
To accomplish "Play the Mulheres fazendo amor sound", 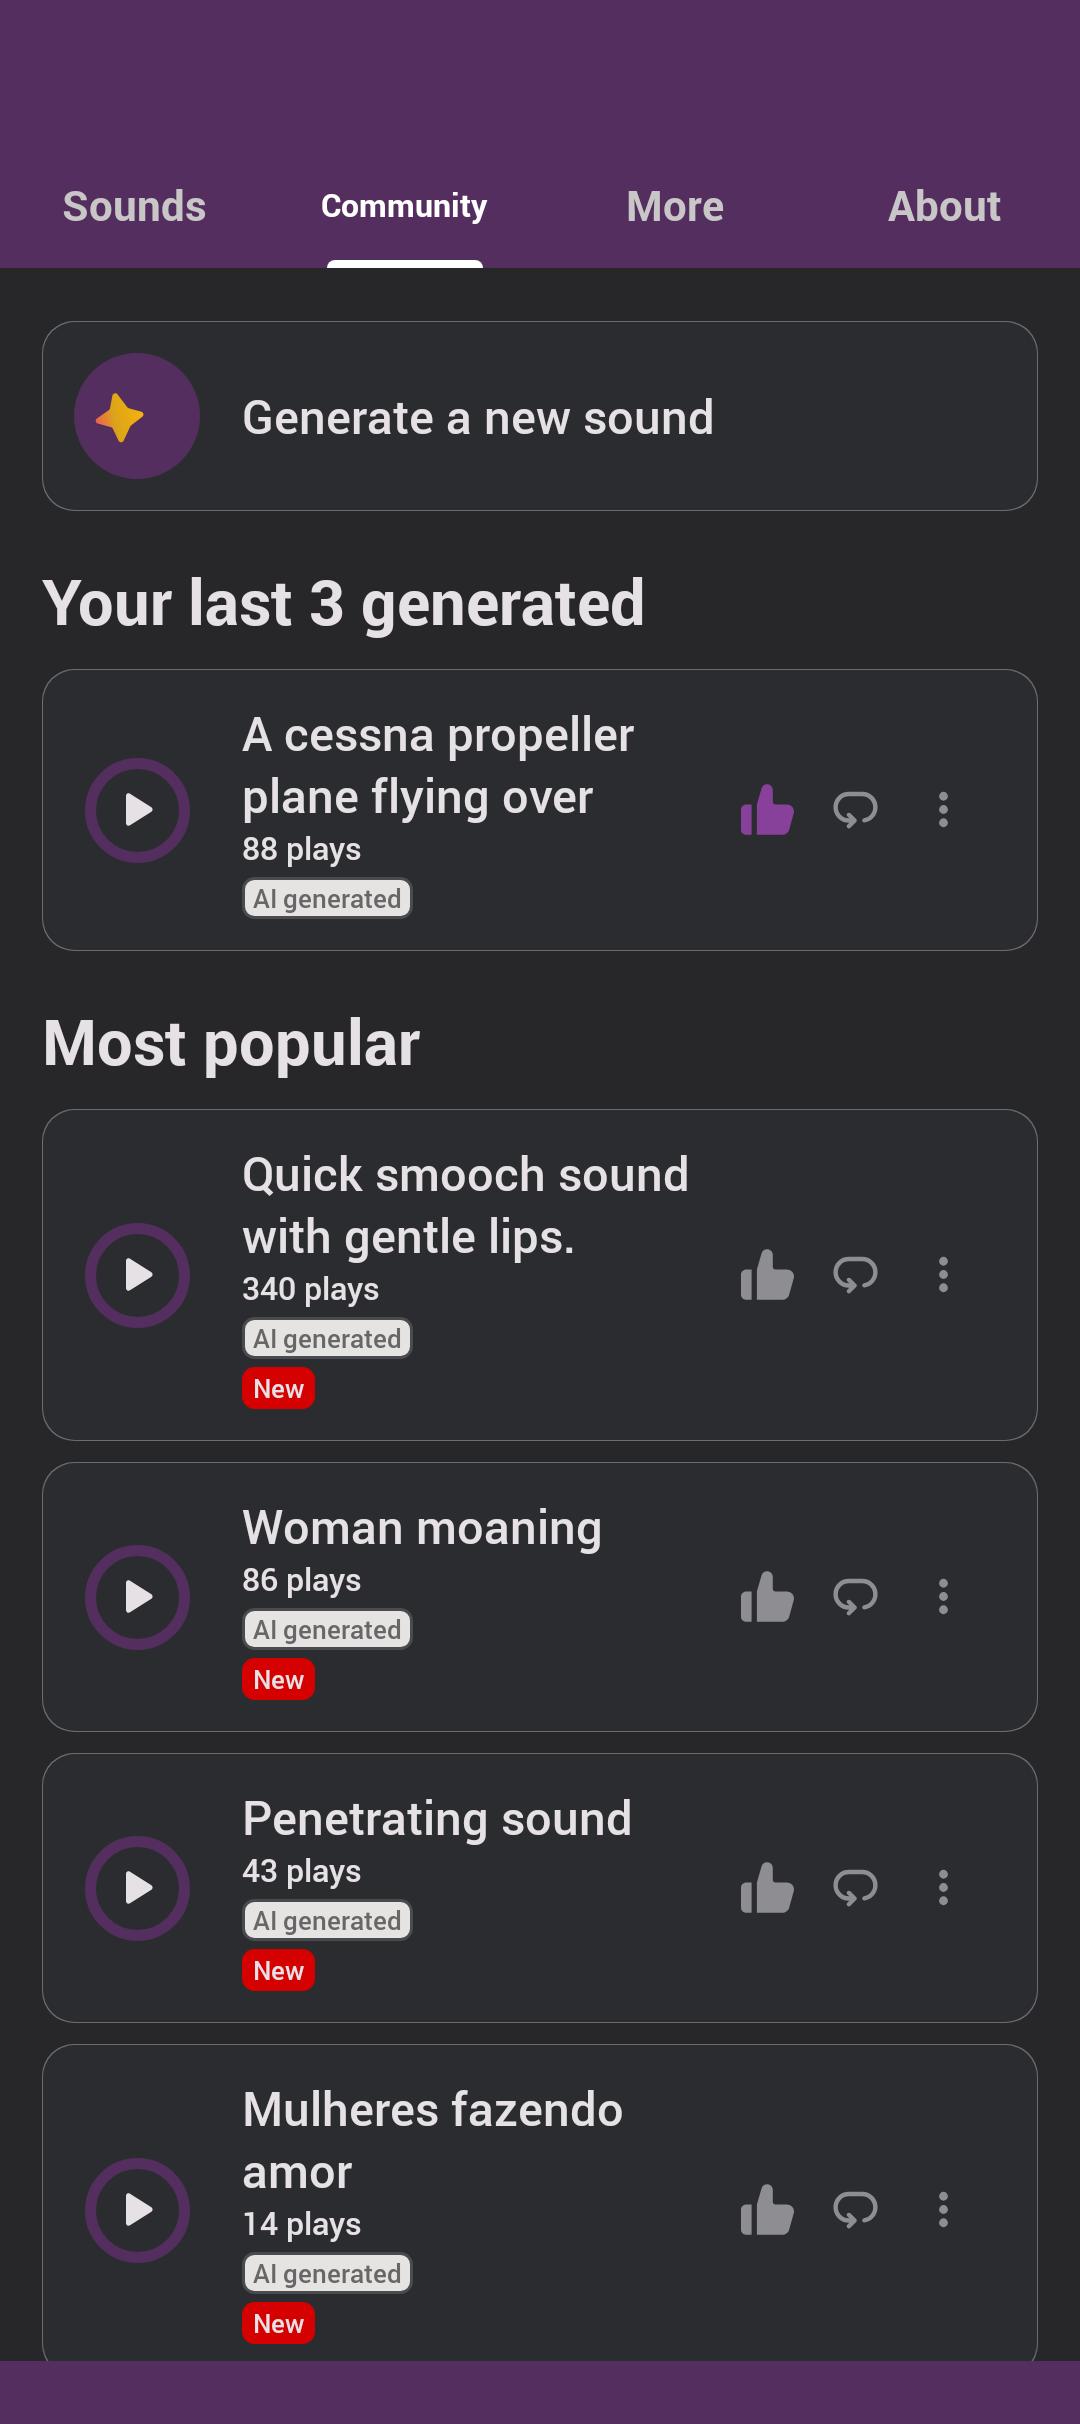I will (x=137, y=2210).
